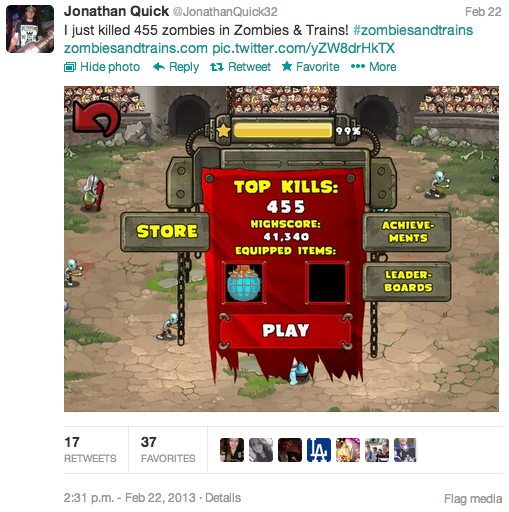Open the ACHIEVEMENTS sign
509x512 pixels.
(407, 231)
